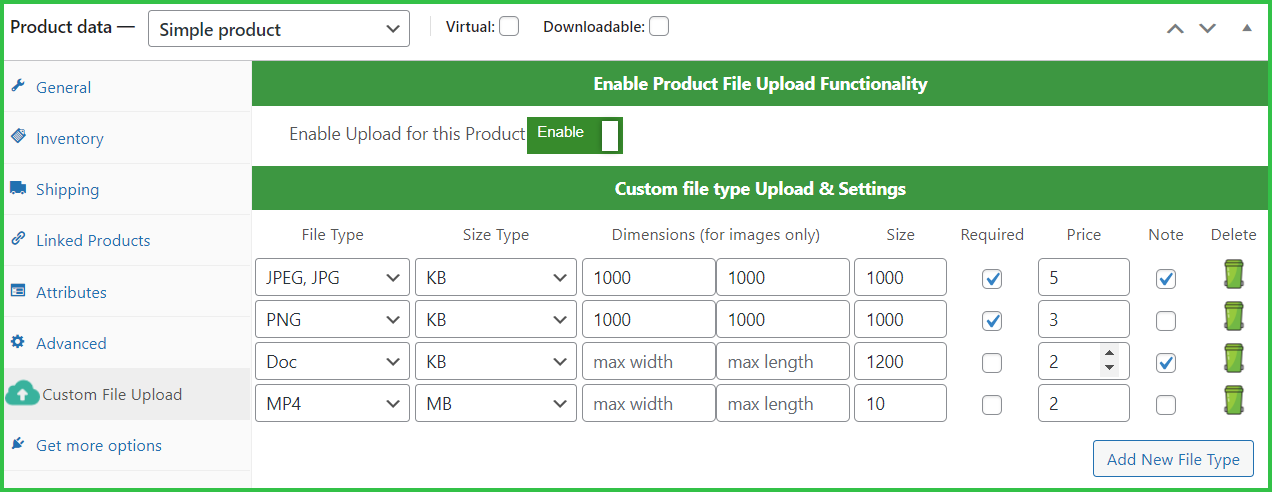This screenshot has height=492, width=1272.
Task: Click trash bin for PNG row
Action: coord(1233,316)
